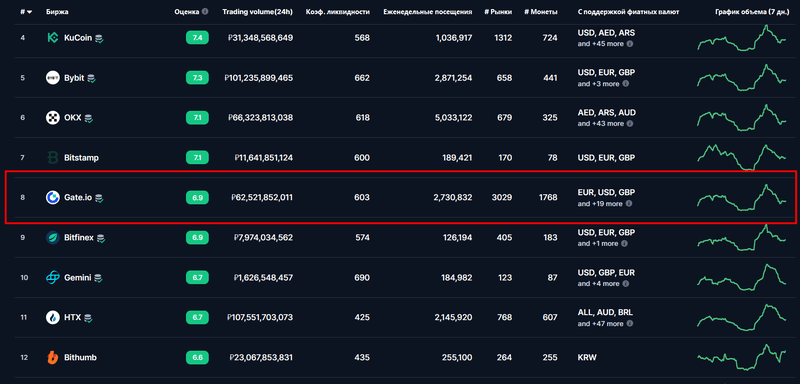Click the proof-of-reserves icon next to HTX
The width and height of the screenshot is (800, 384).
[x=88, y=318]
